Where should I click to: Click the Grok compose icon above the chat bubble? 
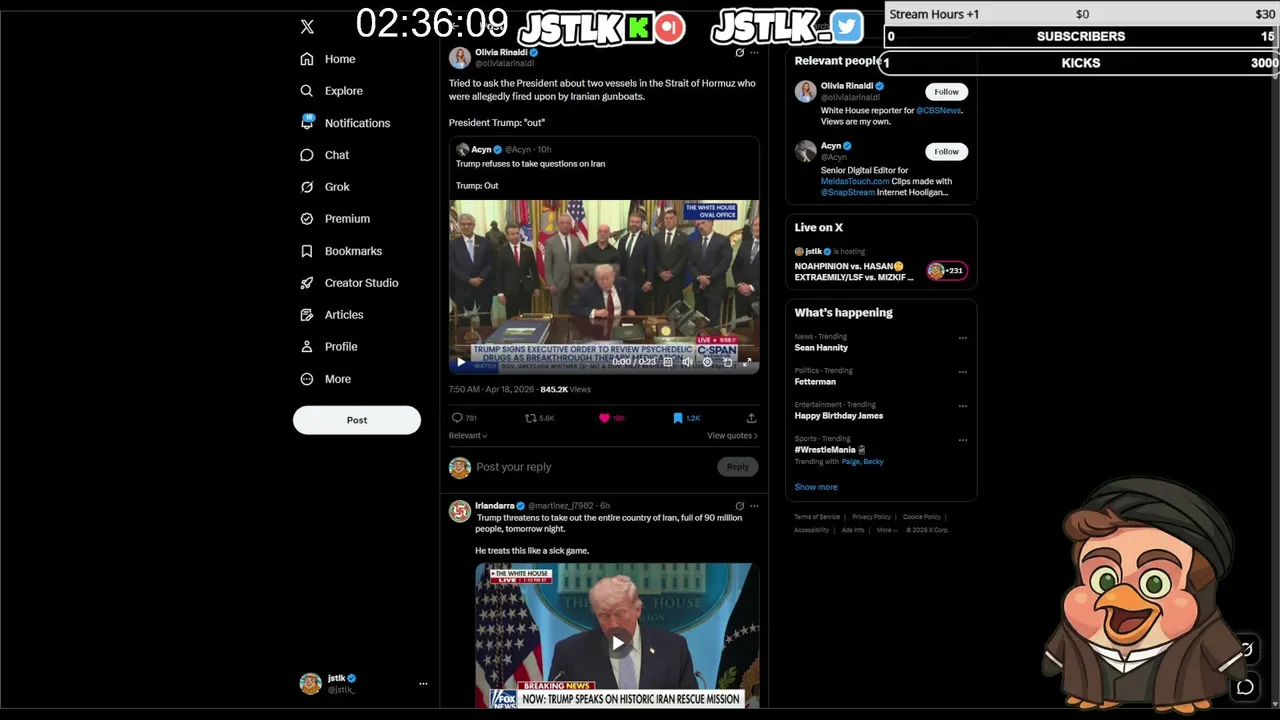1245,650
